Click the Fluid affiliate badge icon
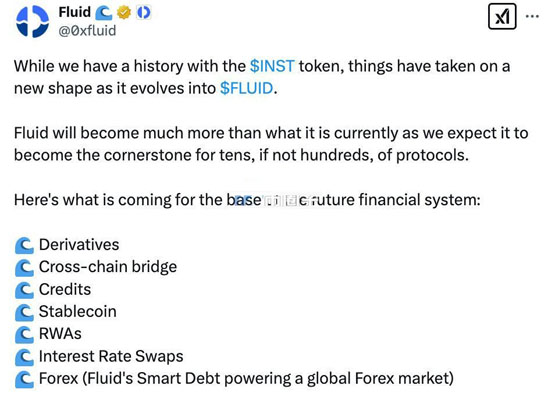 click(x=144, y=13)
